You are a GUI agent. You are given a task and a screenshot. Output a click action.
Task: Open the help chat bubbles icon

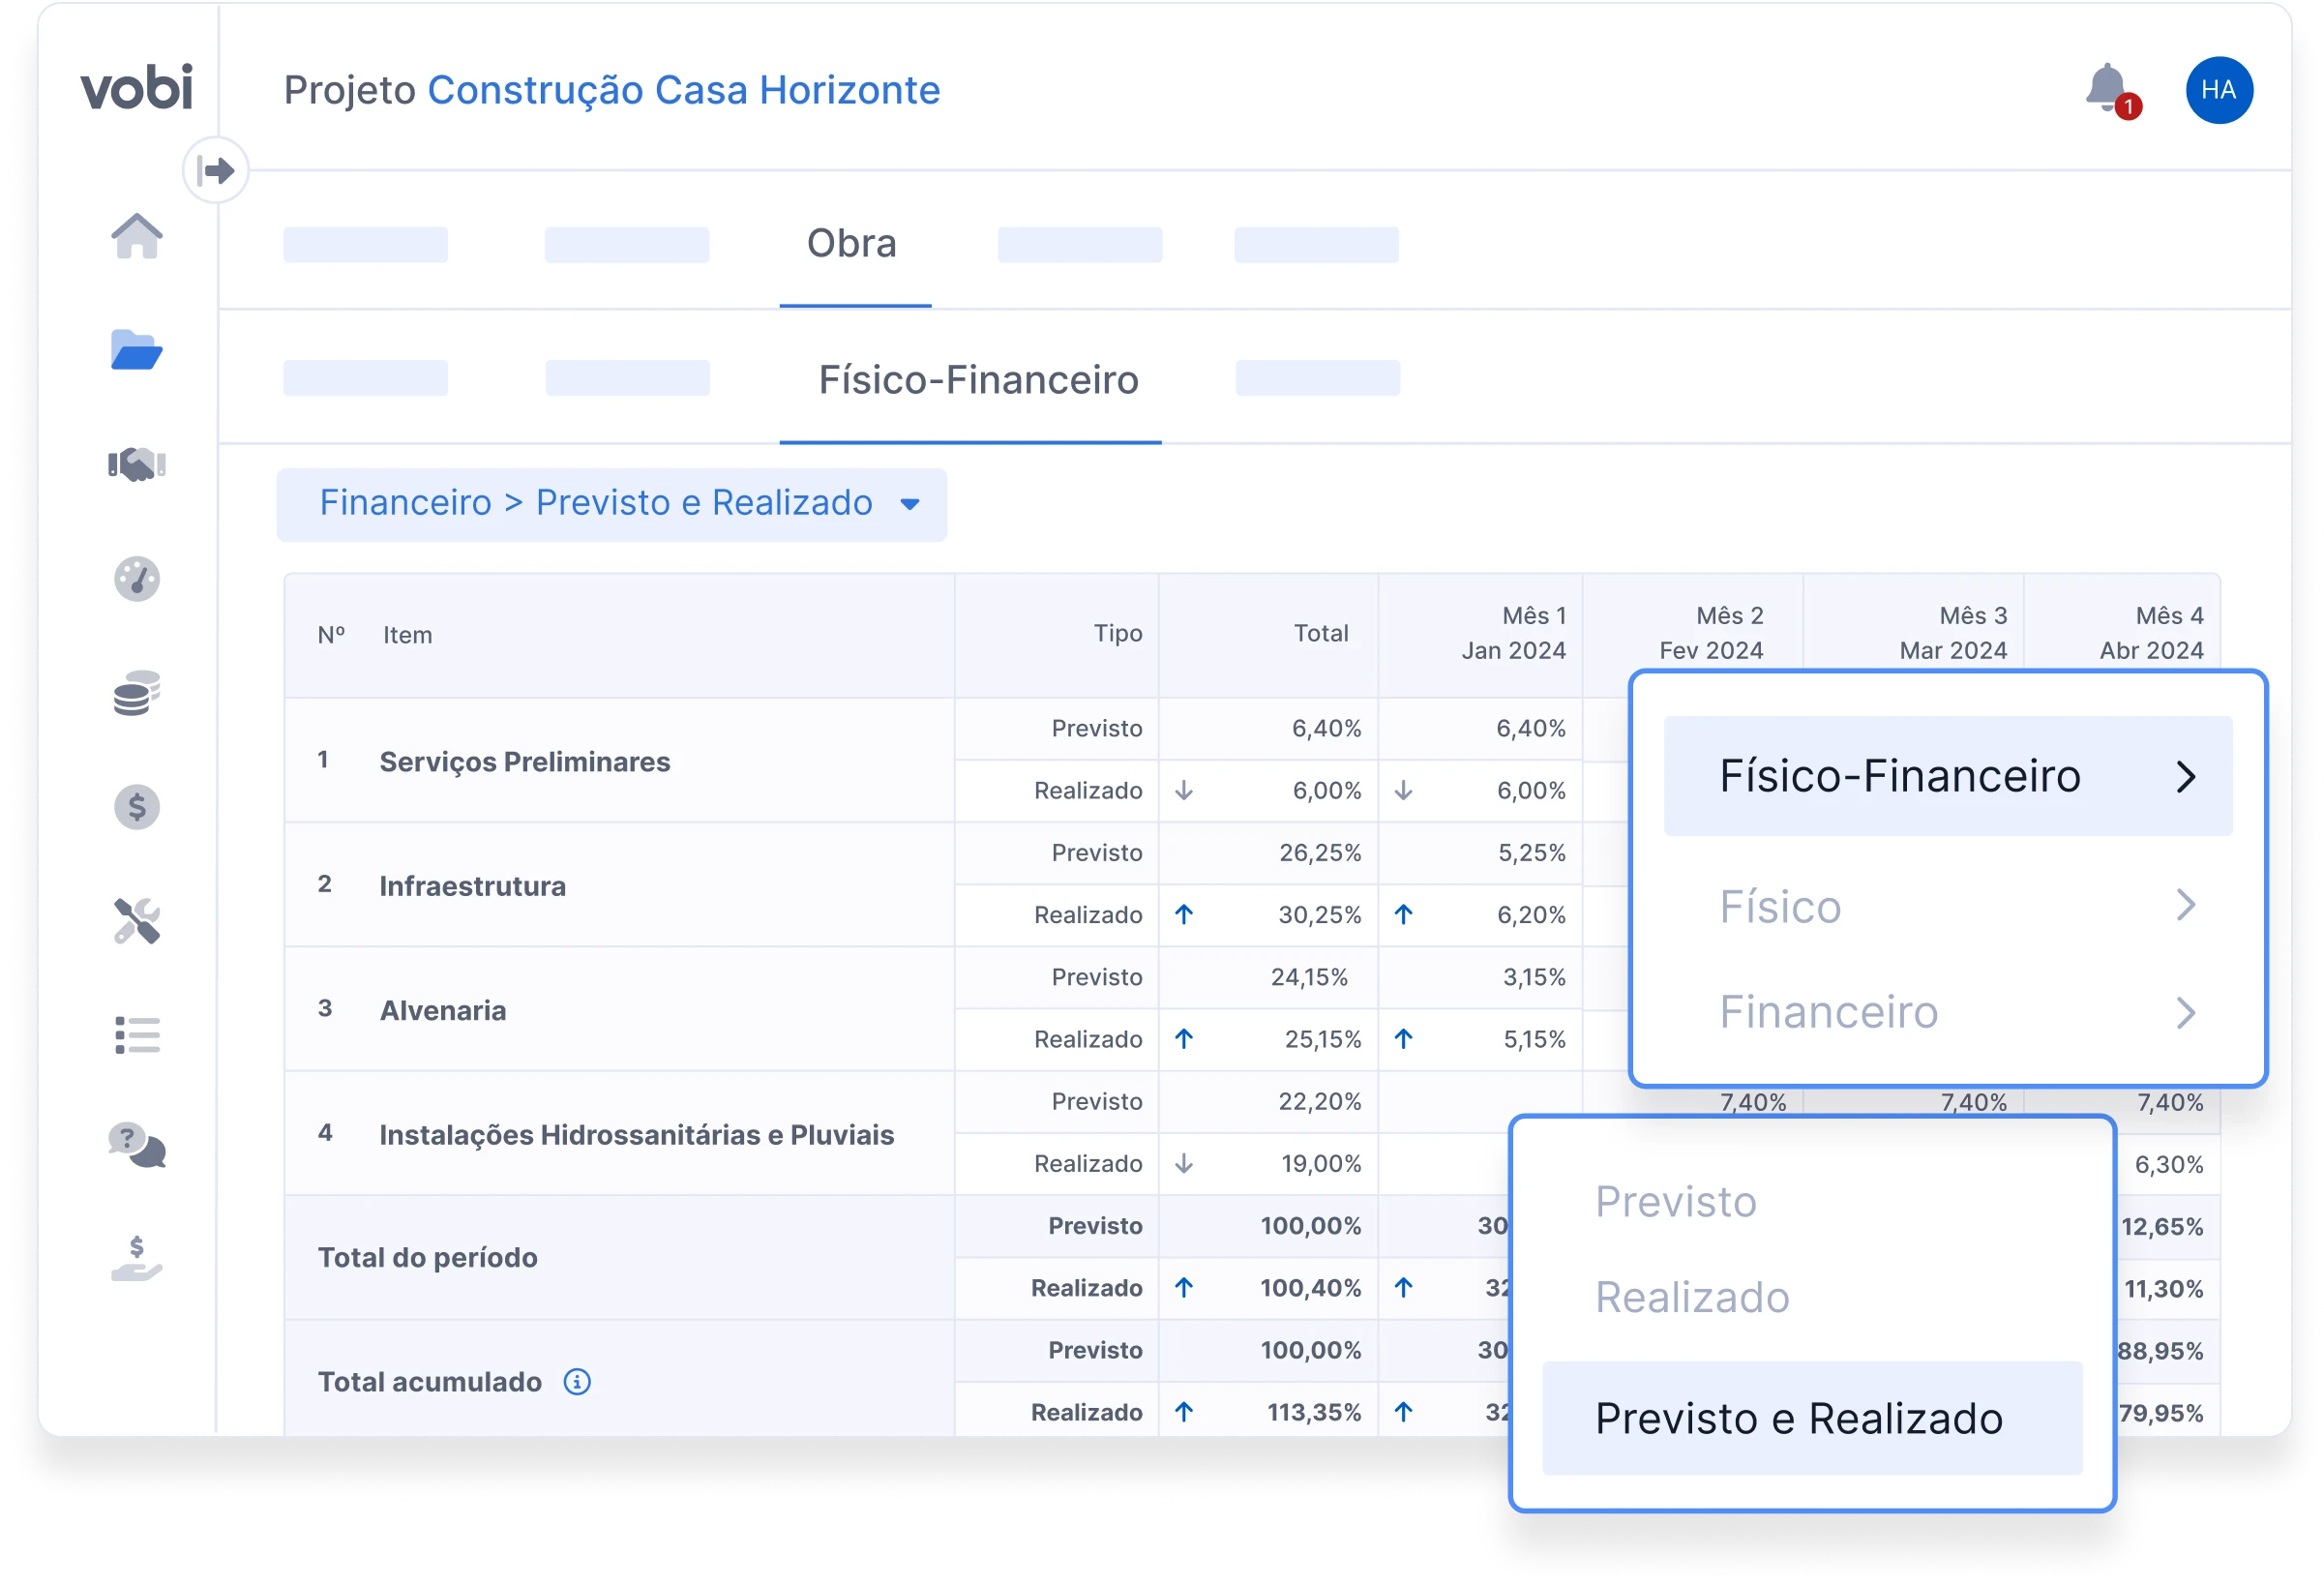click(x=137, y=1146)
